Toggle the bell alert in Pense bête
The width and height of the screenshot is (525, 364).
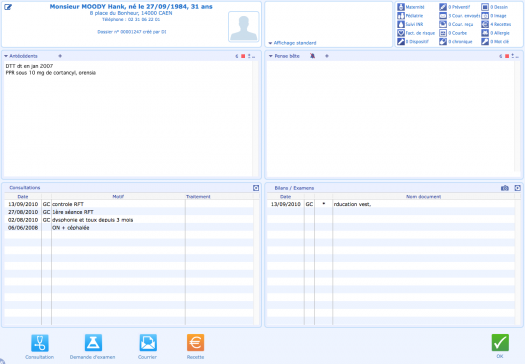(x=312, y=56)
